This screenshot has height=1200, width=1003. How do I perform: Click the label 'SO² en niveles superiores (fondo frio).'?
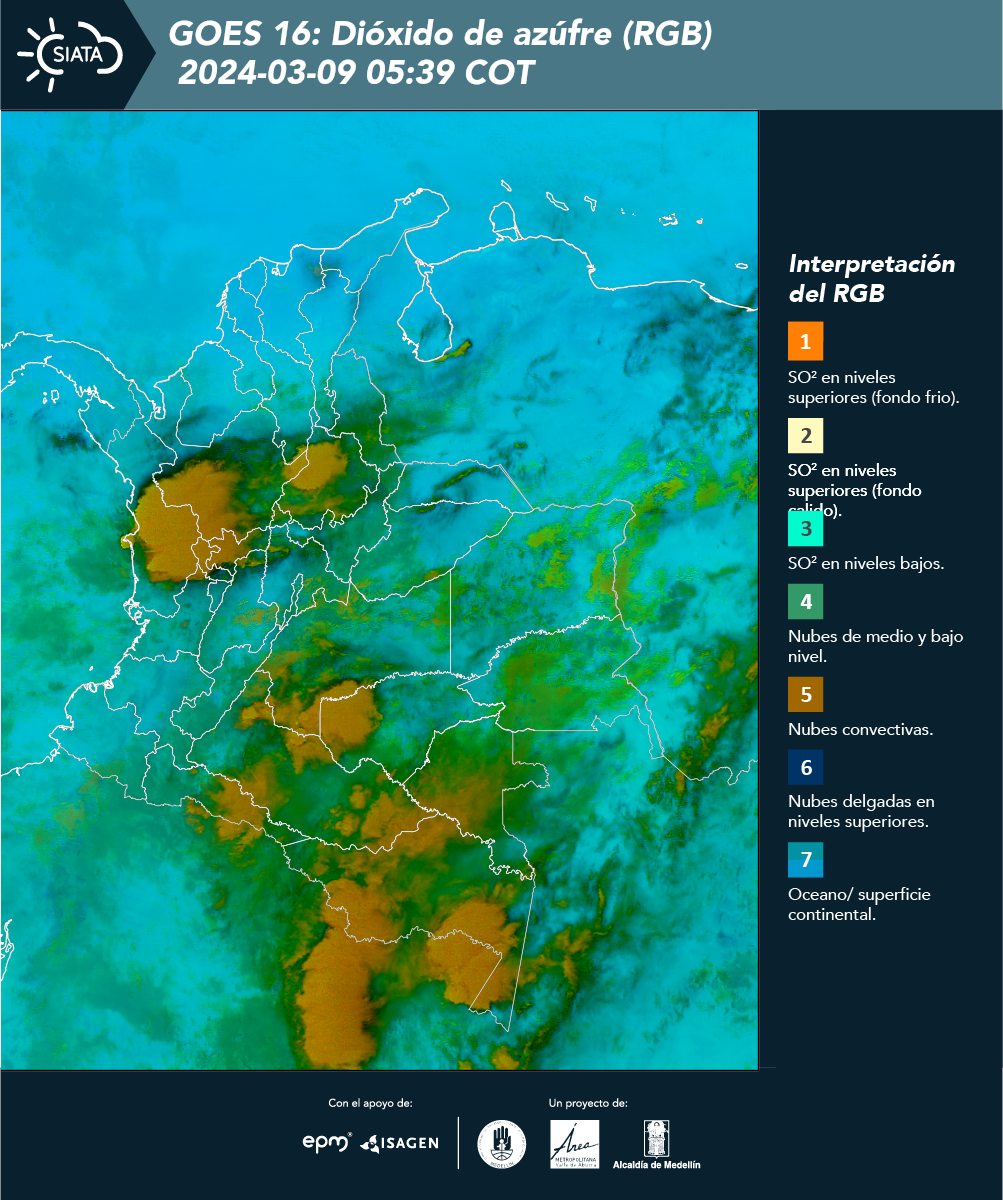click(x=874, y=387)
